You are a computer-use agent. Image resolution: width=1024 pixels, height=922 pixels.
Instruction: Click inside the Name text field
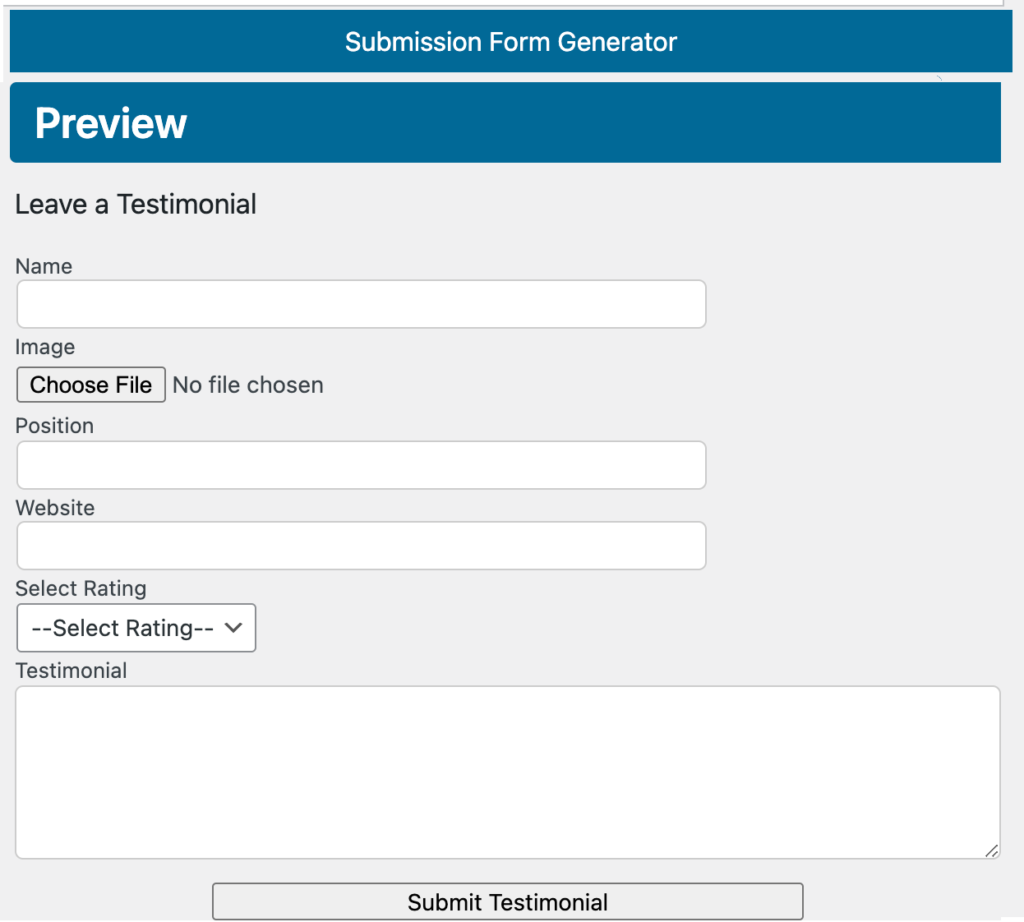point(361,304)
